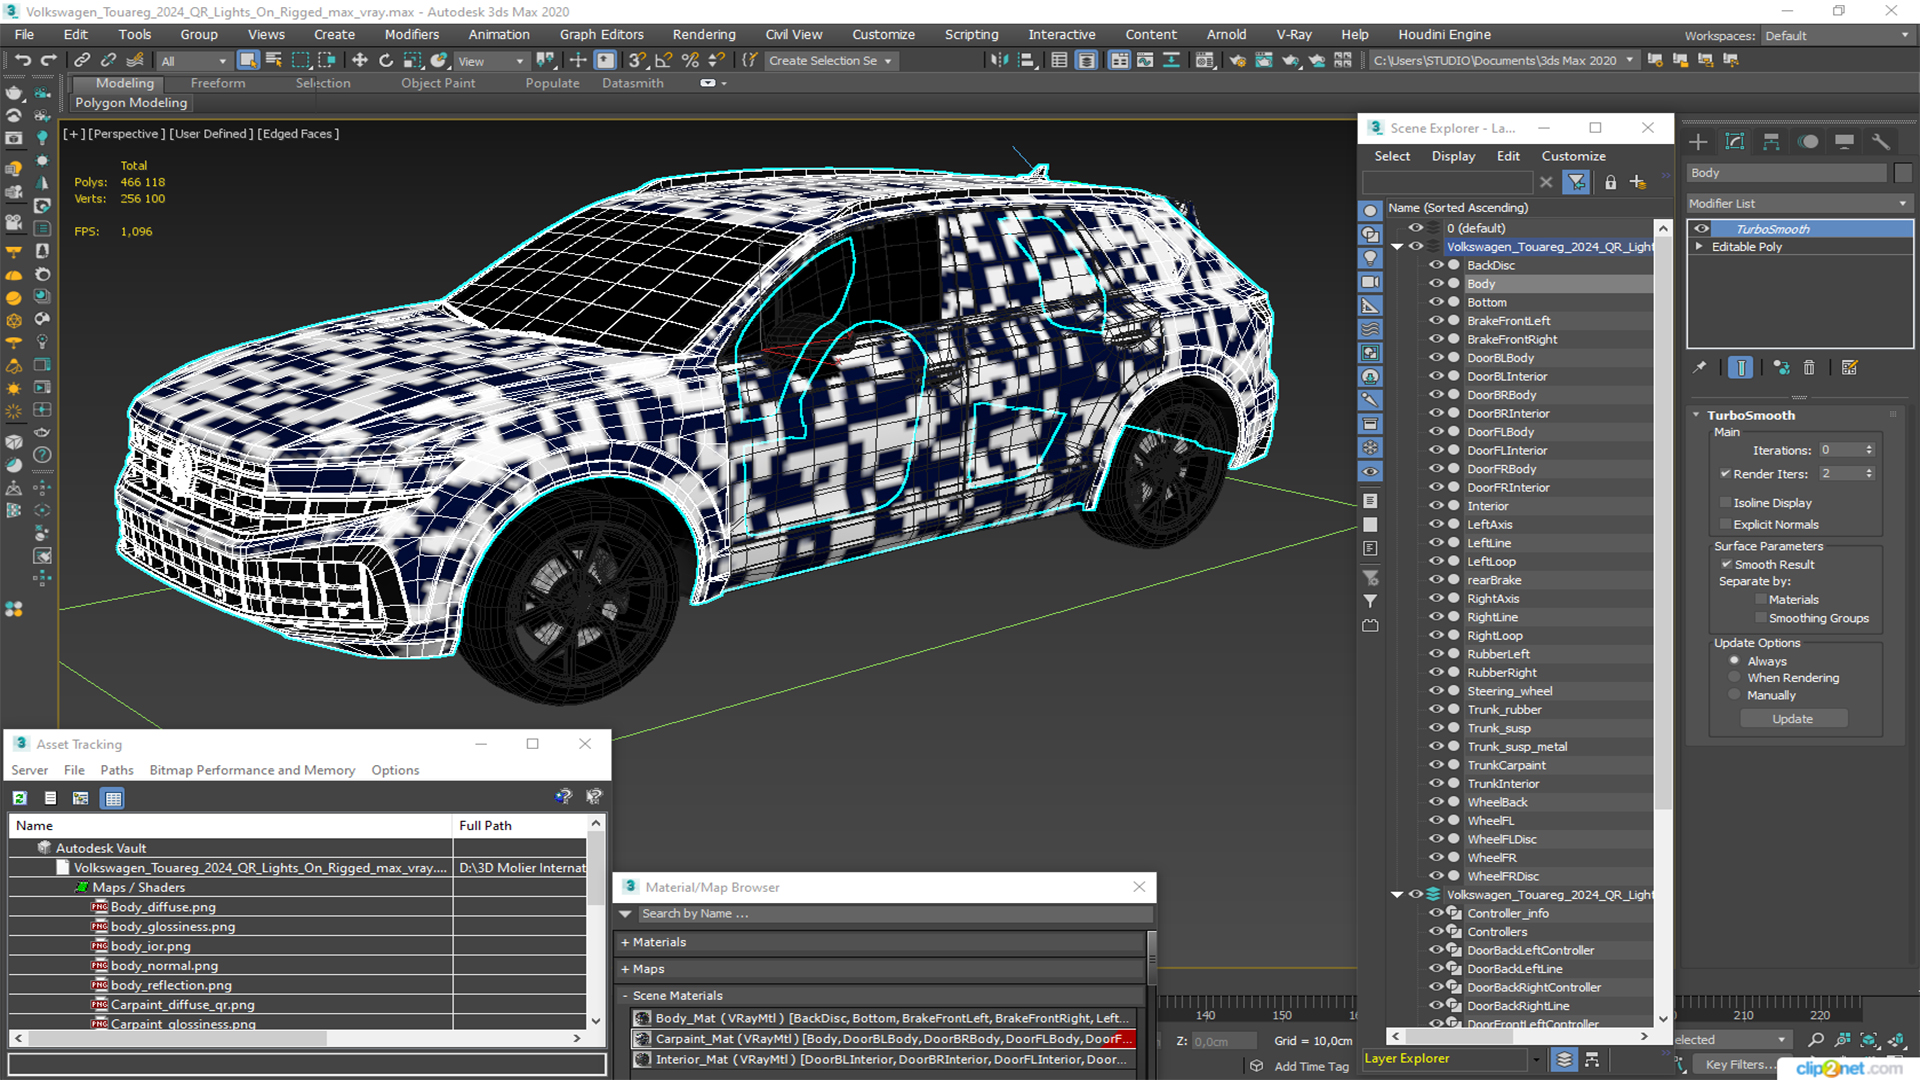Image resolution: width=1920 pixels, height=1080 pixels.
Task: Expand the Editable Poly stack entry
Action: [x=1699, y=247]
